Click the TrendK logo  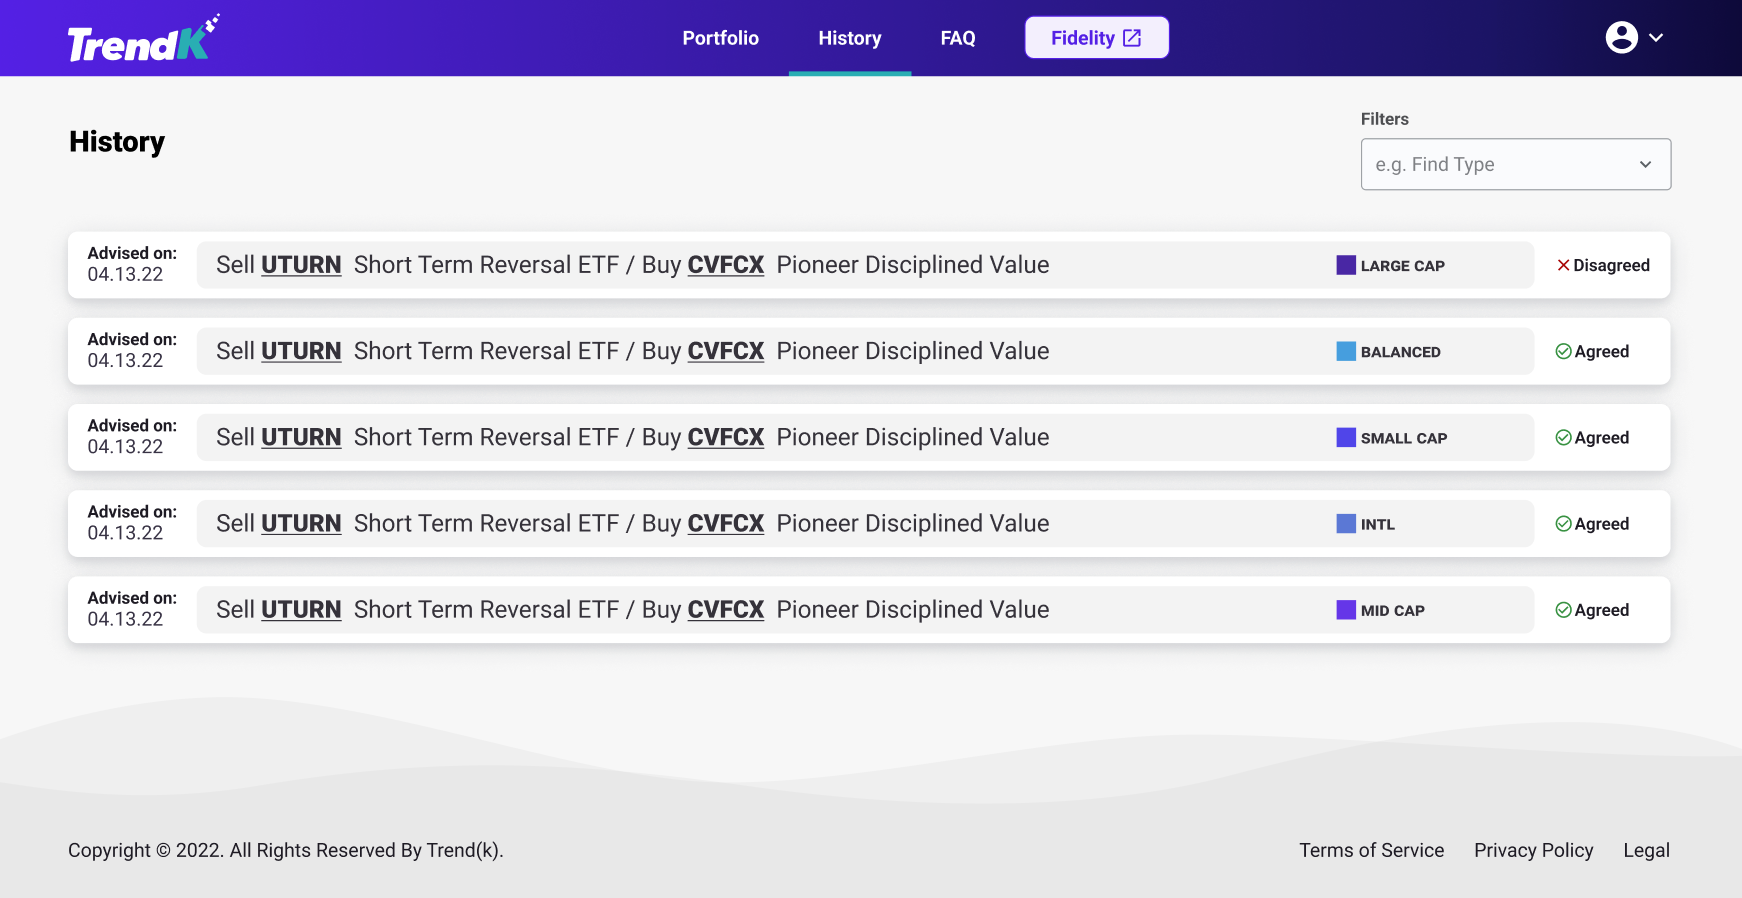143,39
